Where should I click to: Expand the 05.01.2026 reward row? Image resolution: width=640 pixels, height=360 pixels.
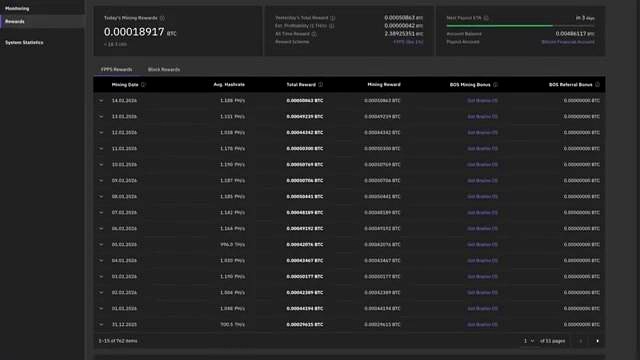[x=101, y=244]
